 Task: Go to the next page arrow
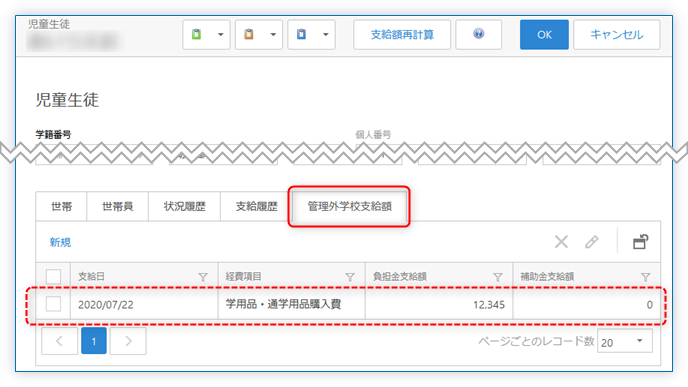pos(128,341)
